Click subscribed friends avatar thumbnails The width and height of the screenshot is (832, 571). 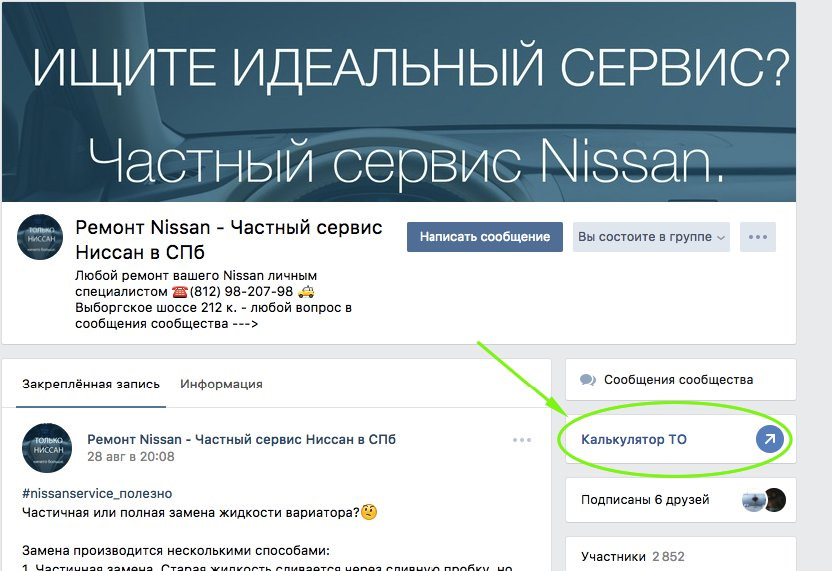(x=764, y=500)
